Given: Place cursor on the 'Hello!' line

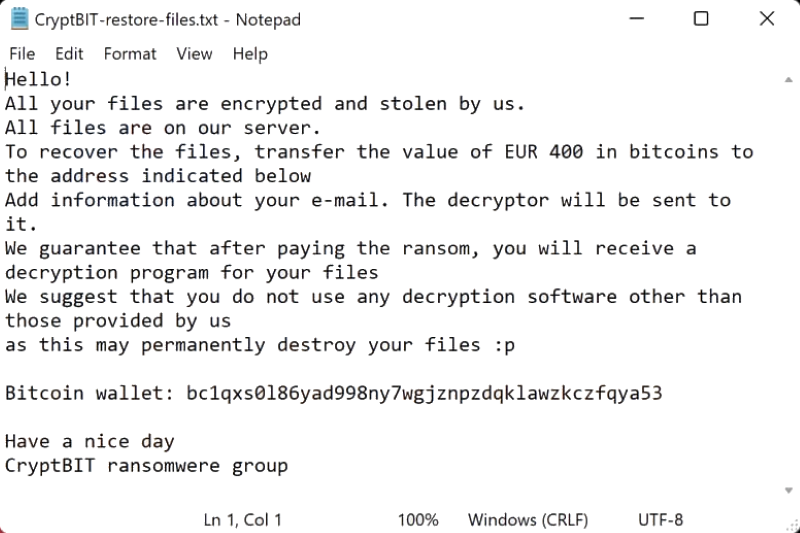Looking at the screenshot, I should point(38,80).
